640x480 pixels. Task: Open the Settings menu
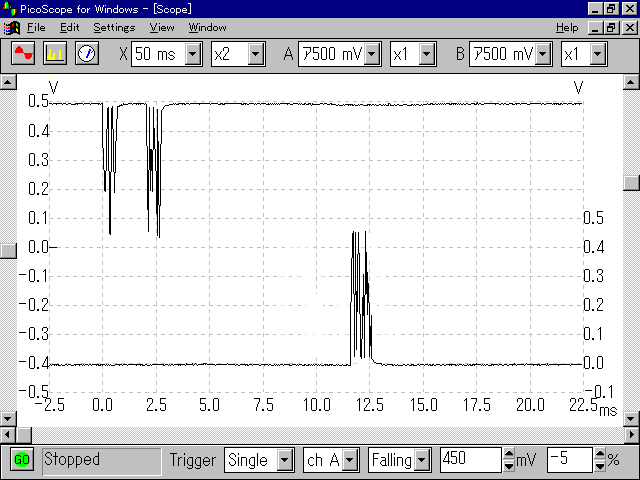pos(114,28)
